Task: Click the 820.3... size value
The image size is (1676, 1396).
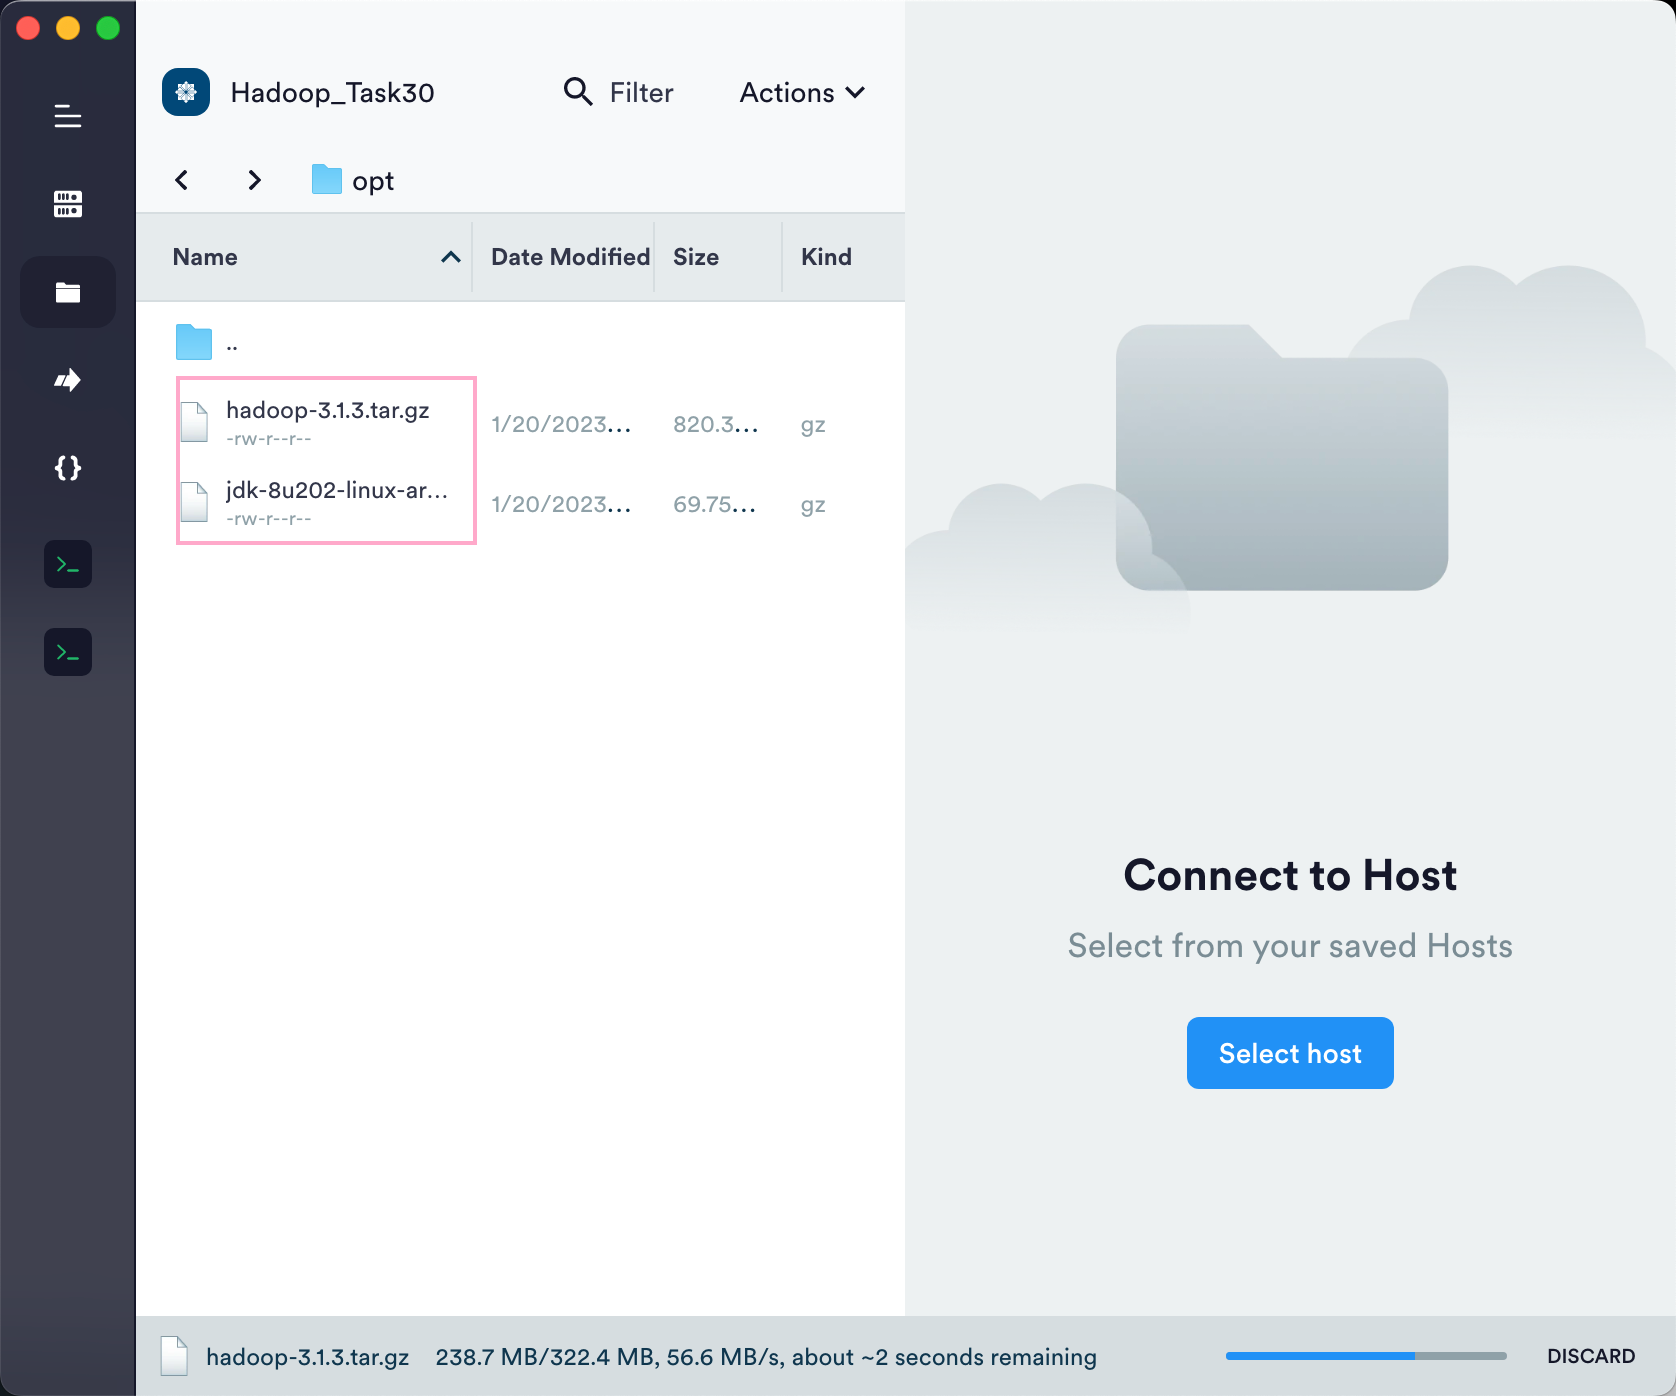Action: click(716, 424)
